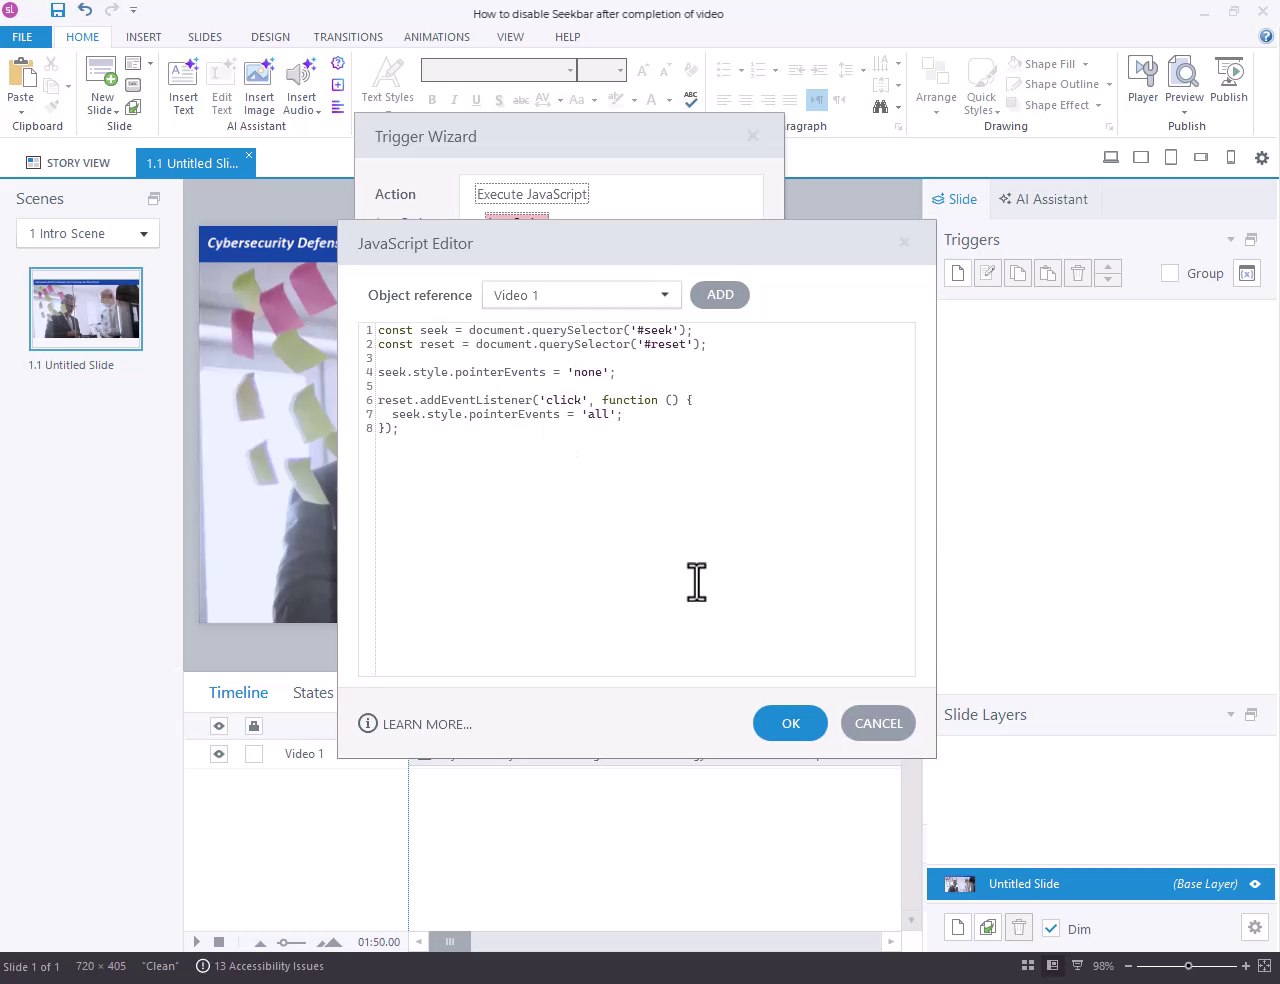
Task: Click OK in JavaScript Editor
Action: tap(790, 724)
